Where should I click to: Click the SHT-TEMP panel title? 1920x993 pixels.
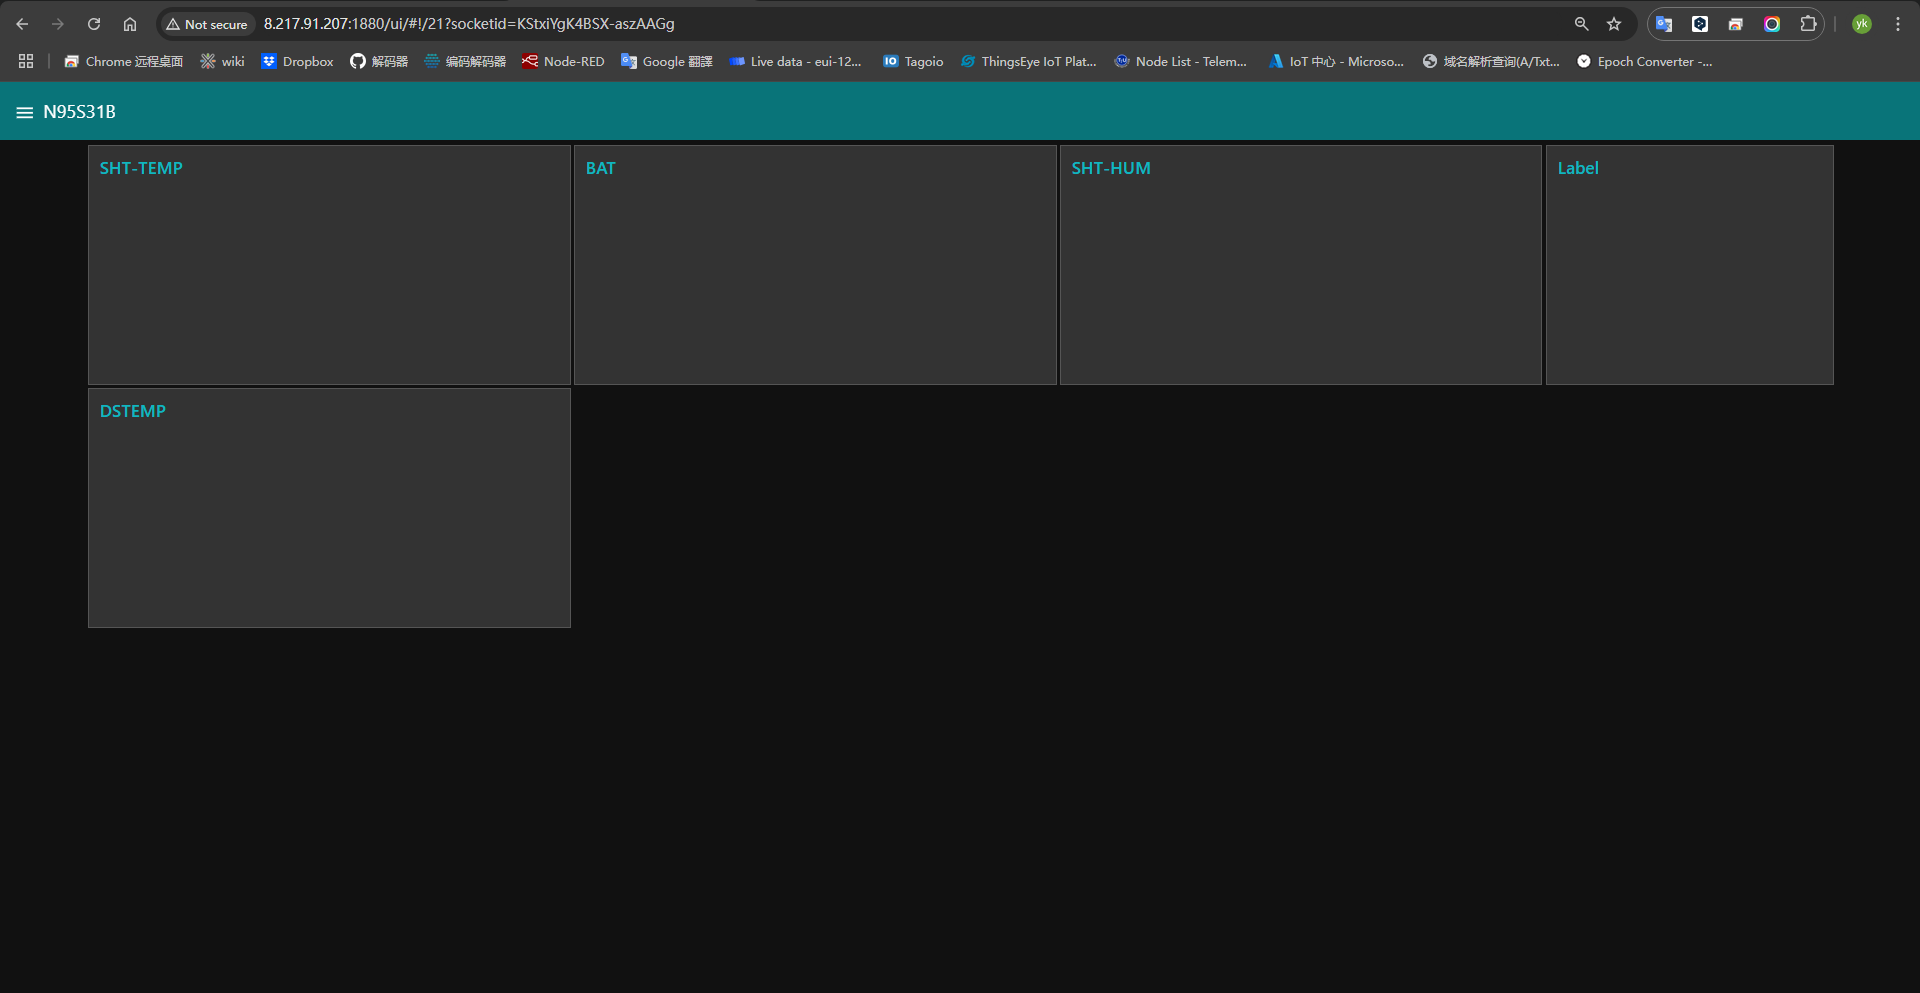[x=141, y=168]
